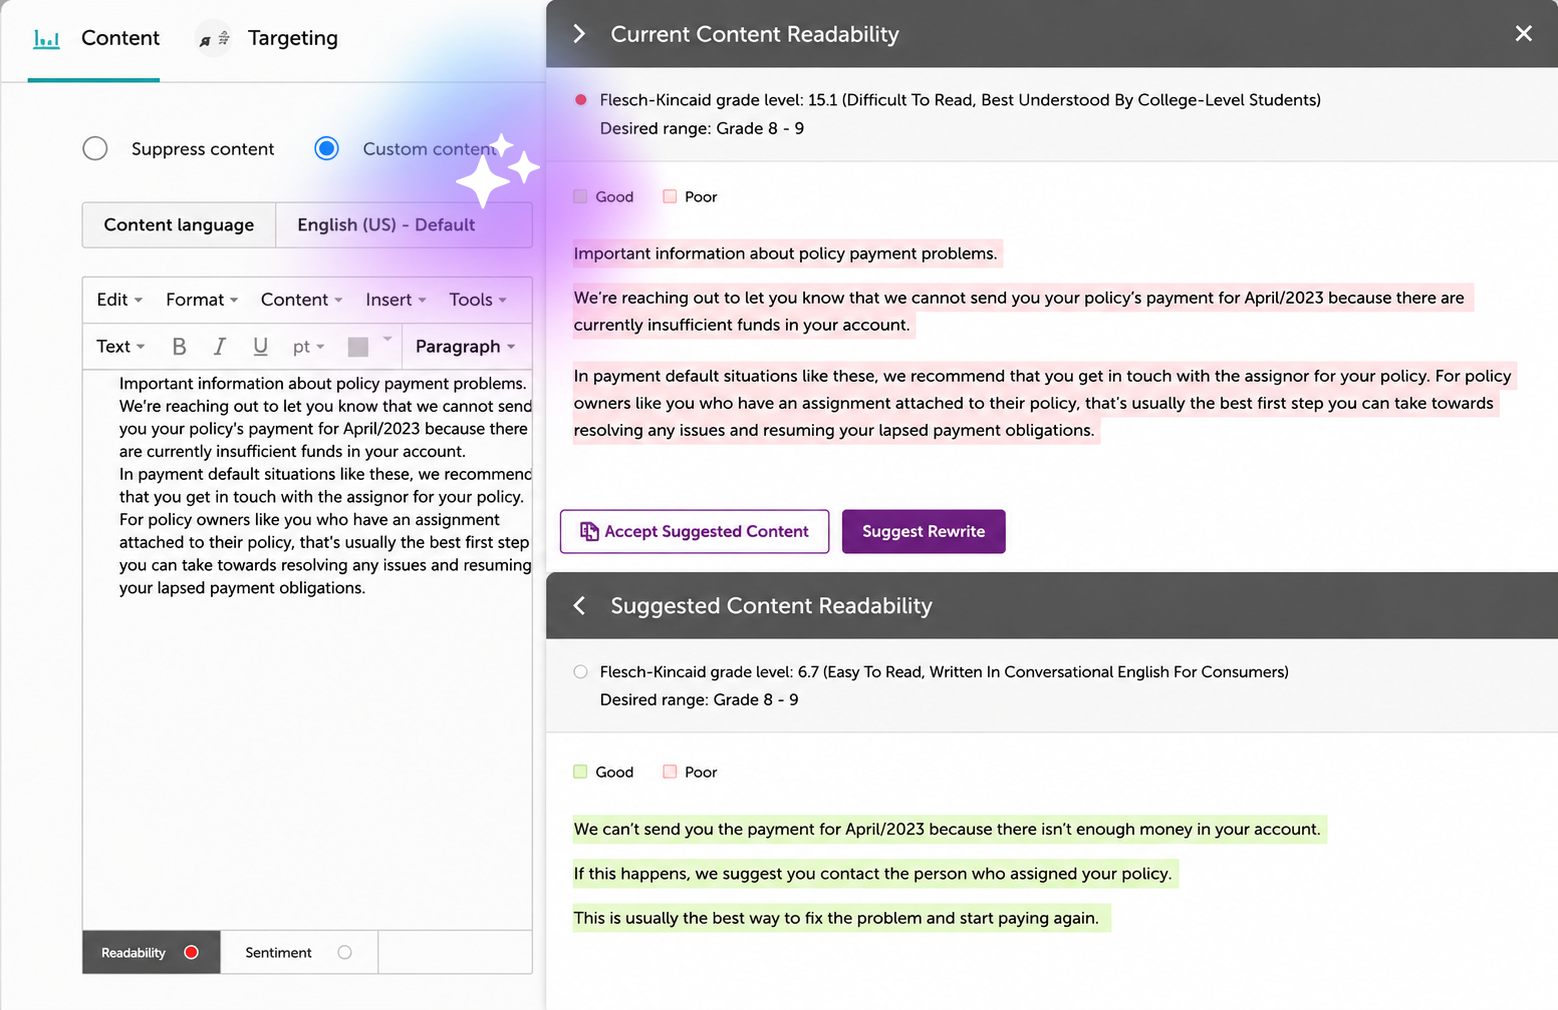Collapse the Current Content Readability chevron
Viewport: 1558px width, 1010px height.
coord(579,34)
